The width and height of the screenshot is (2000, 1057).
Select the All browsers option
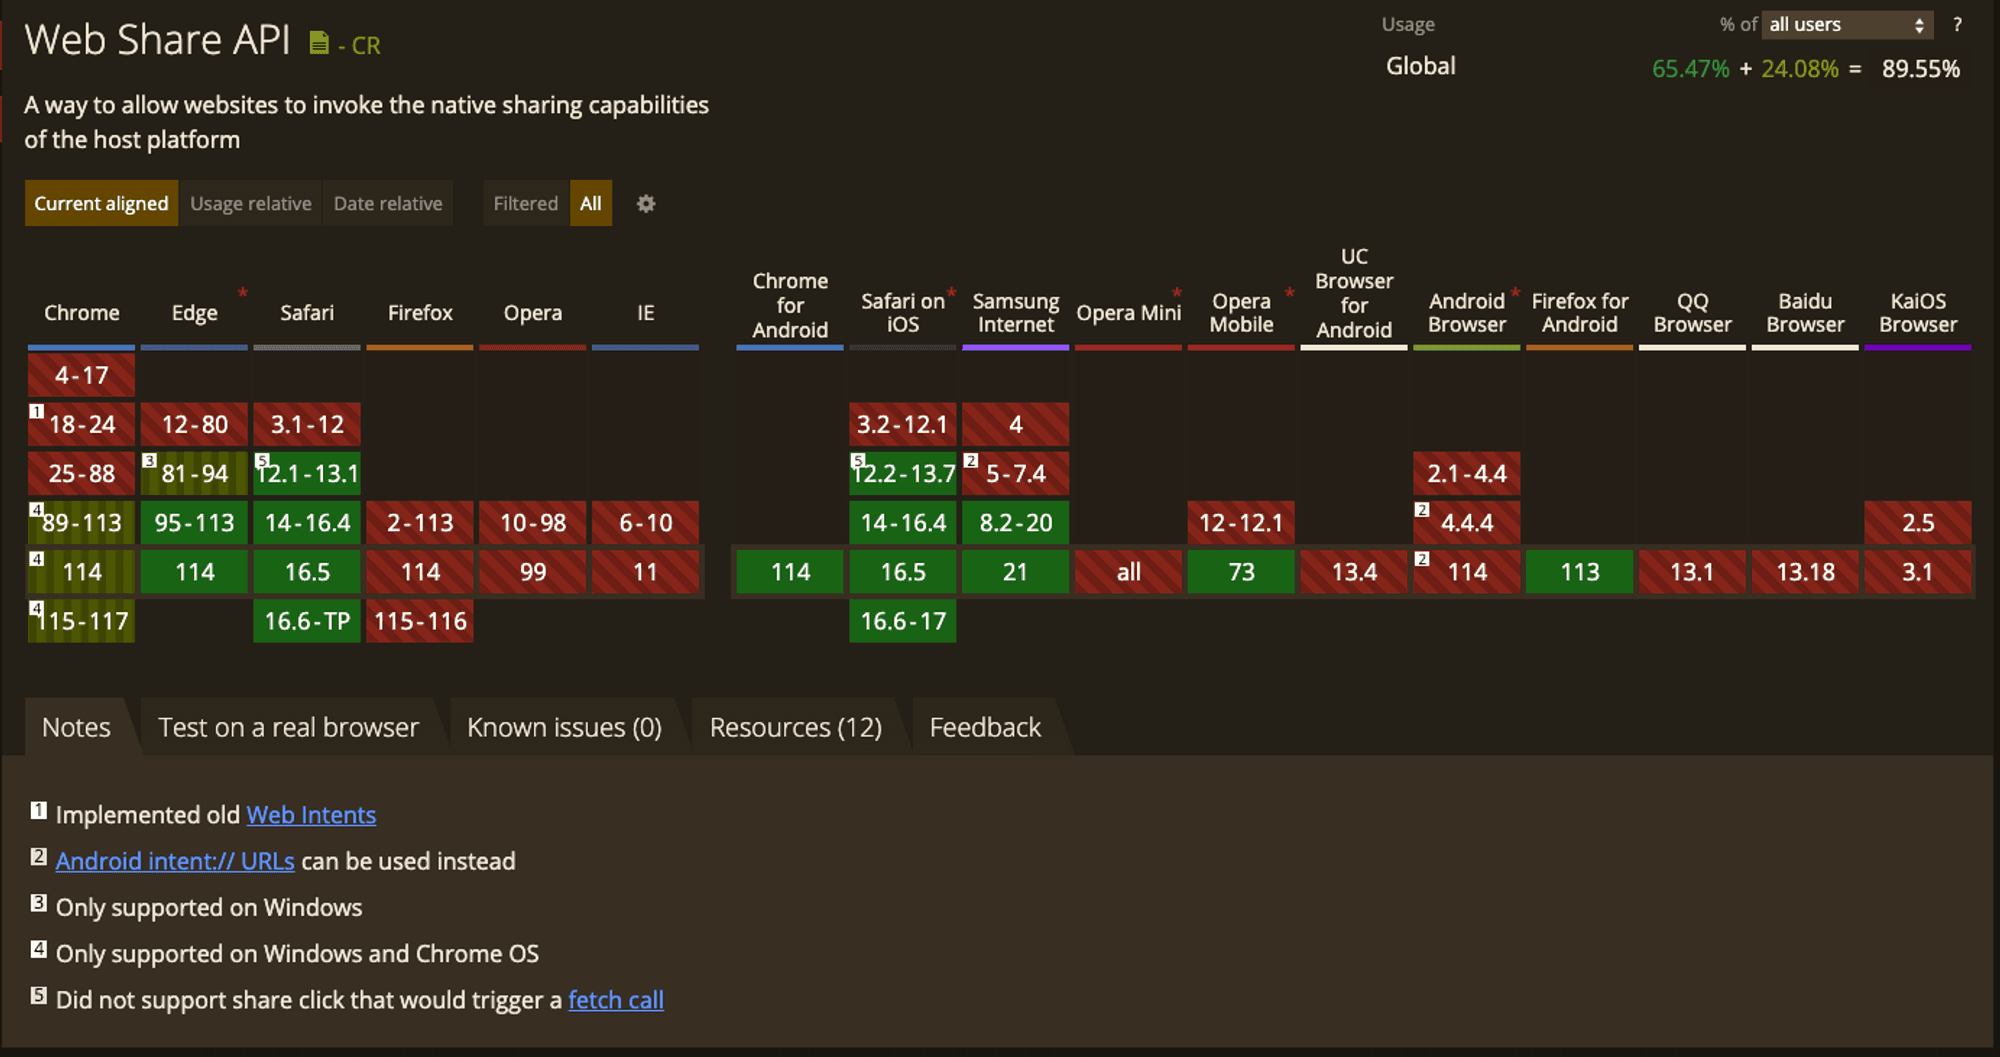pyautogui.click(x=591, y=203)
